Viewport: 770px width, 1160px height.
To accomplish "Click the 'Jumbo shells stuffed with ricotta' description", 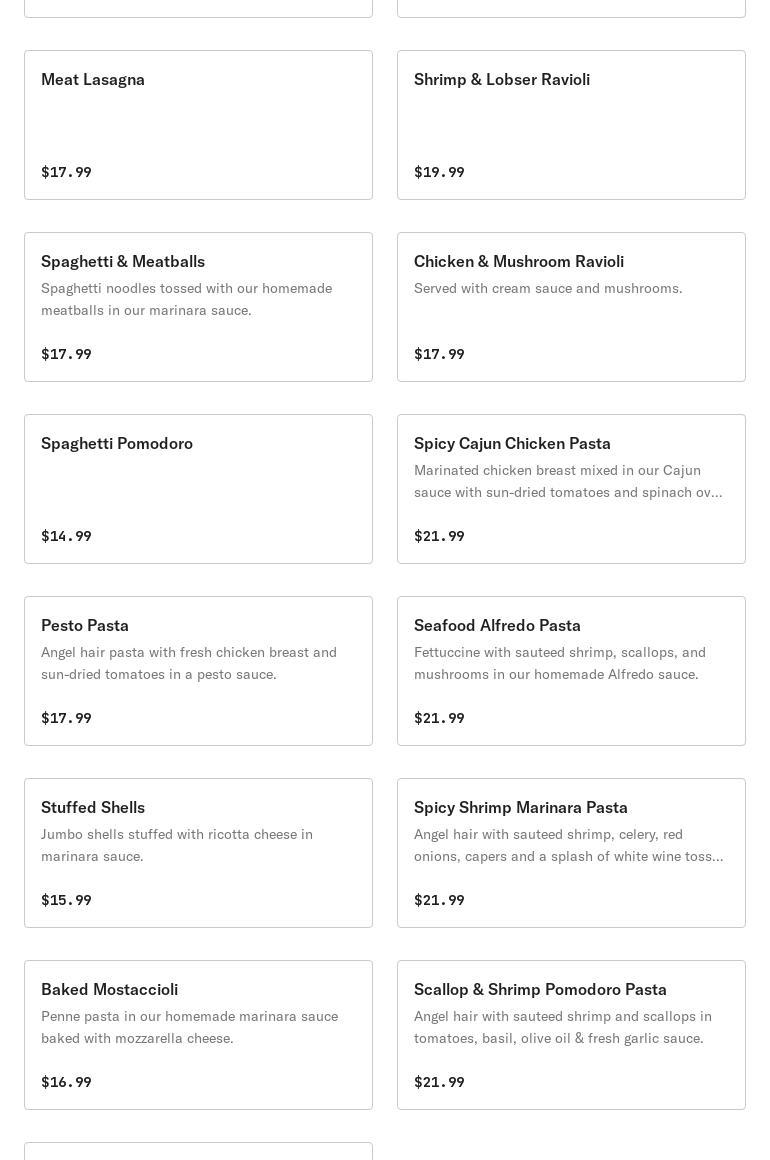I will (177, 845).
